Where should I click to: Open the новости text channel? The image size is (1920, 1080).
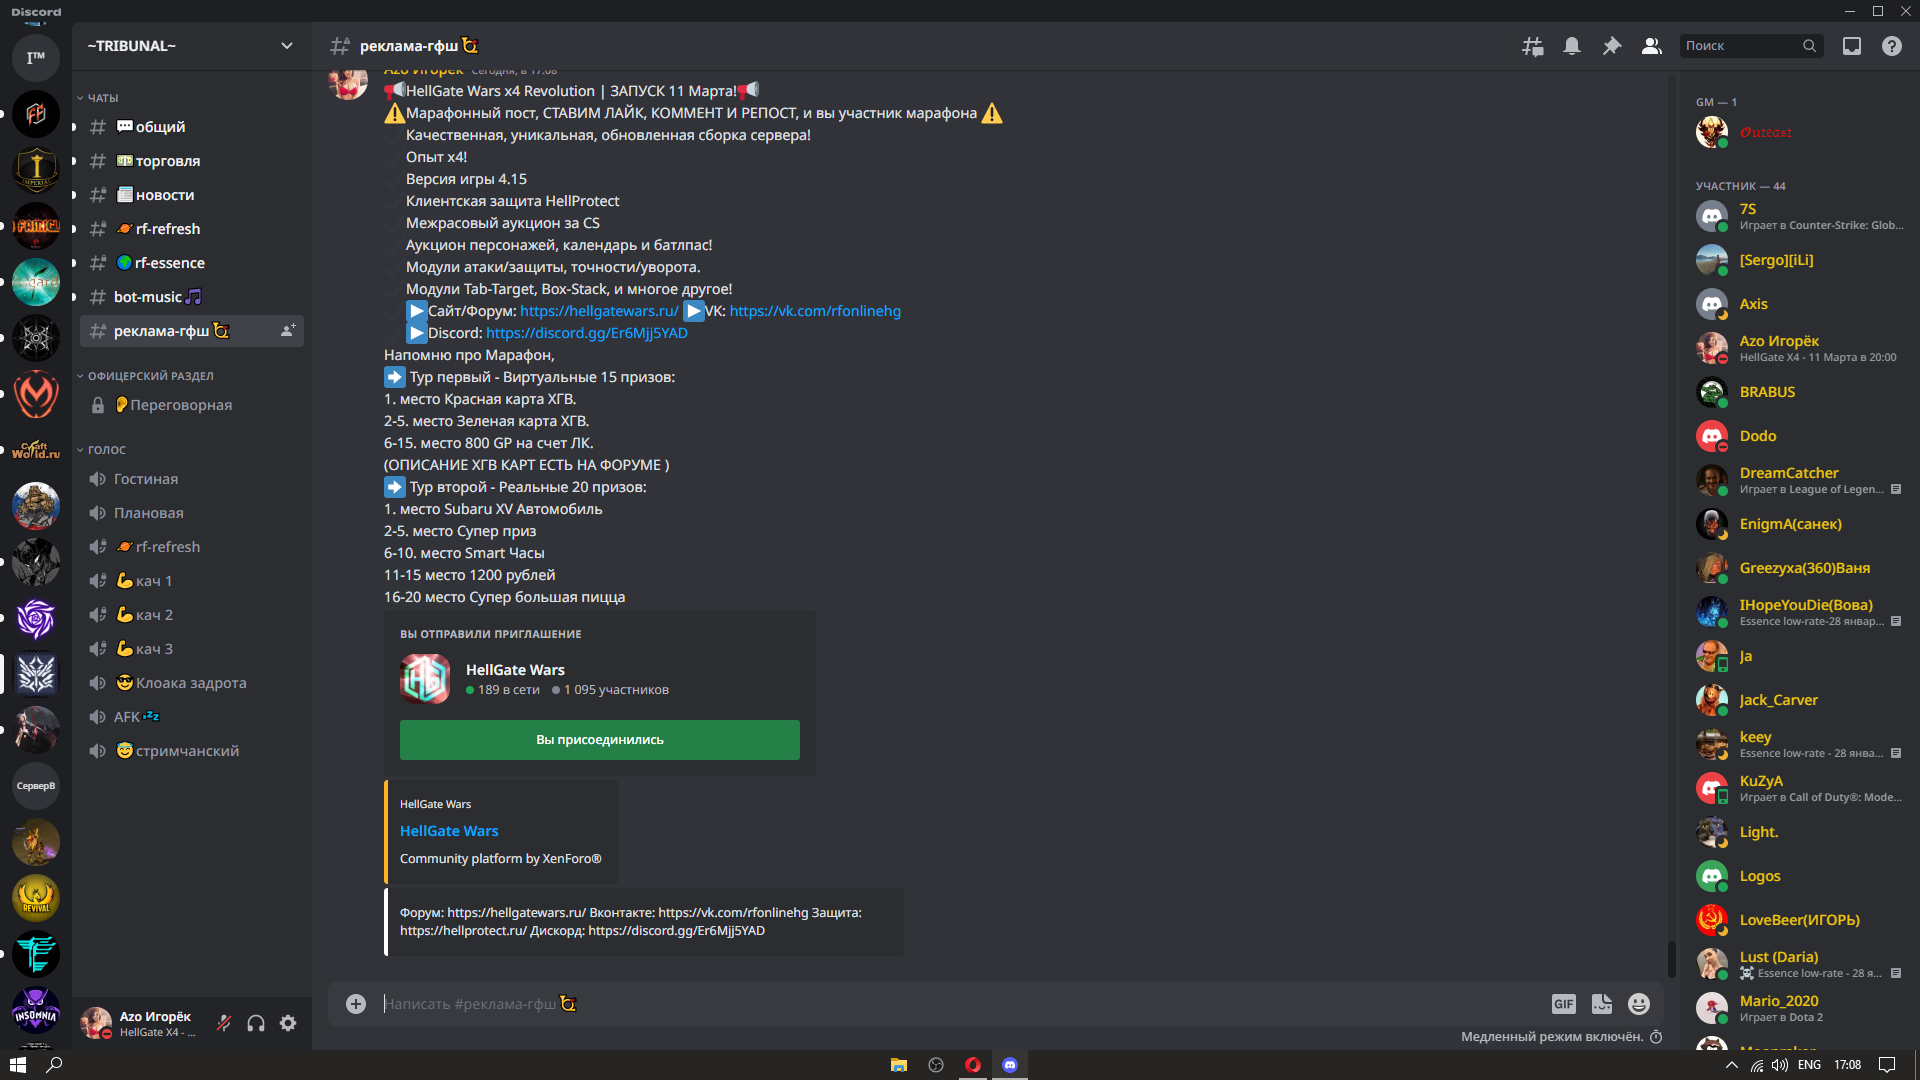[x=191, y=195]
